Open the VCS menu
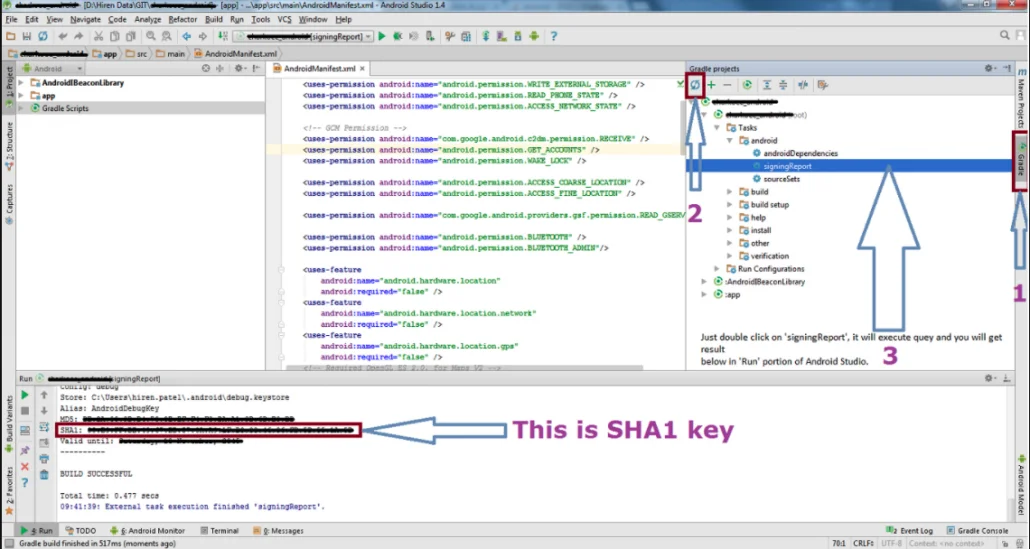 [x=284, y=20]
